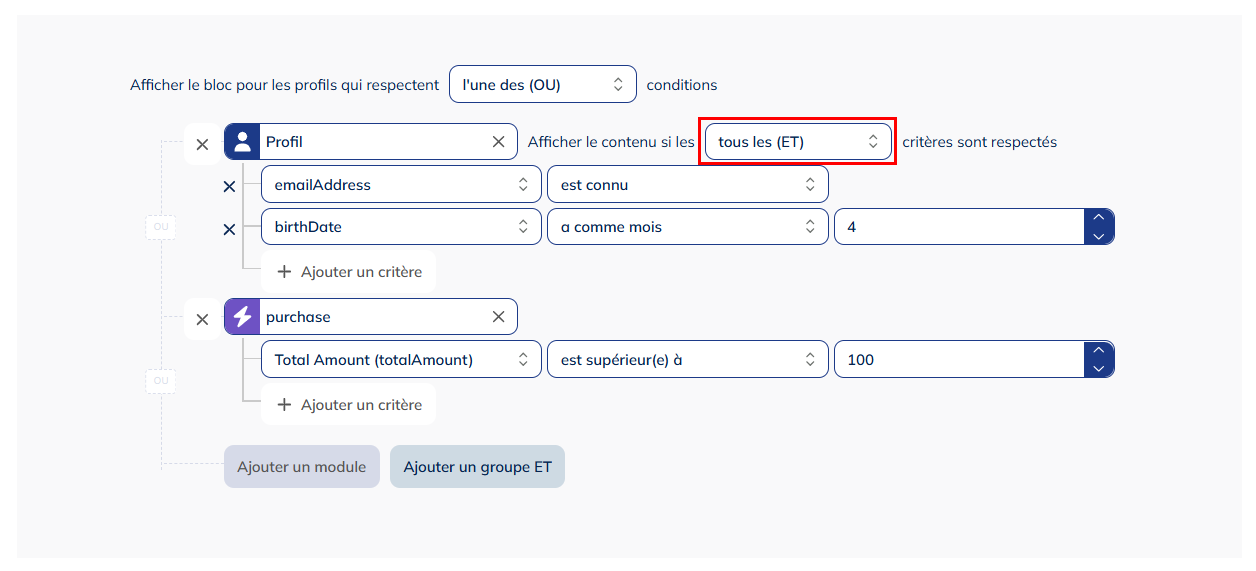Click "Ajouter un critère" under birthDate

tap(349, 272)
